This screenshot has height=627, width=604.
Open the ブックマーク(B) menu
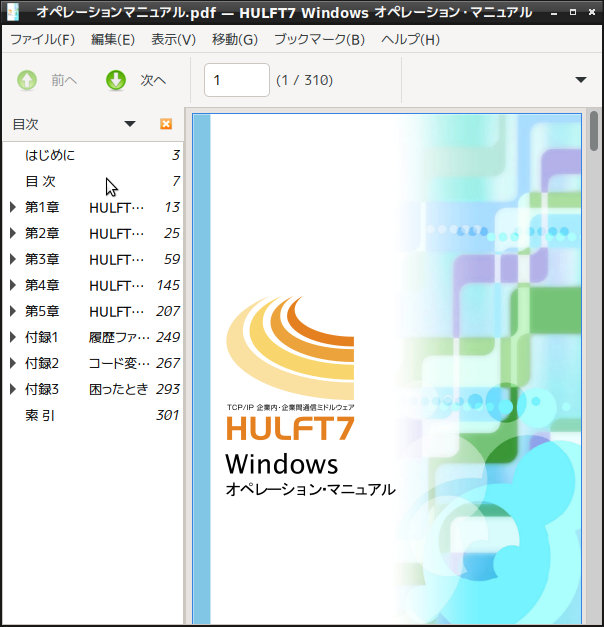319,40
